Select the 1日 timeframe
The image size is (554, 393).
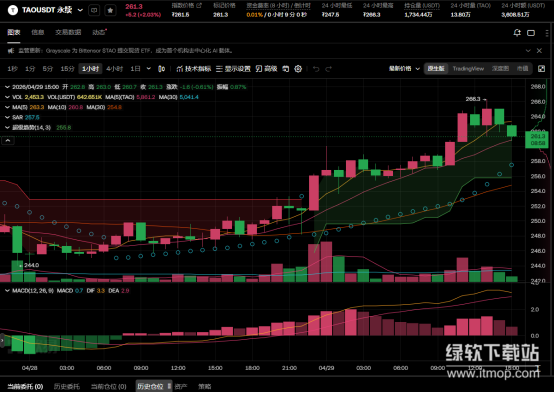coord(135,69)
